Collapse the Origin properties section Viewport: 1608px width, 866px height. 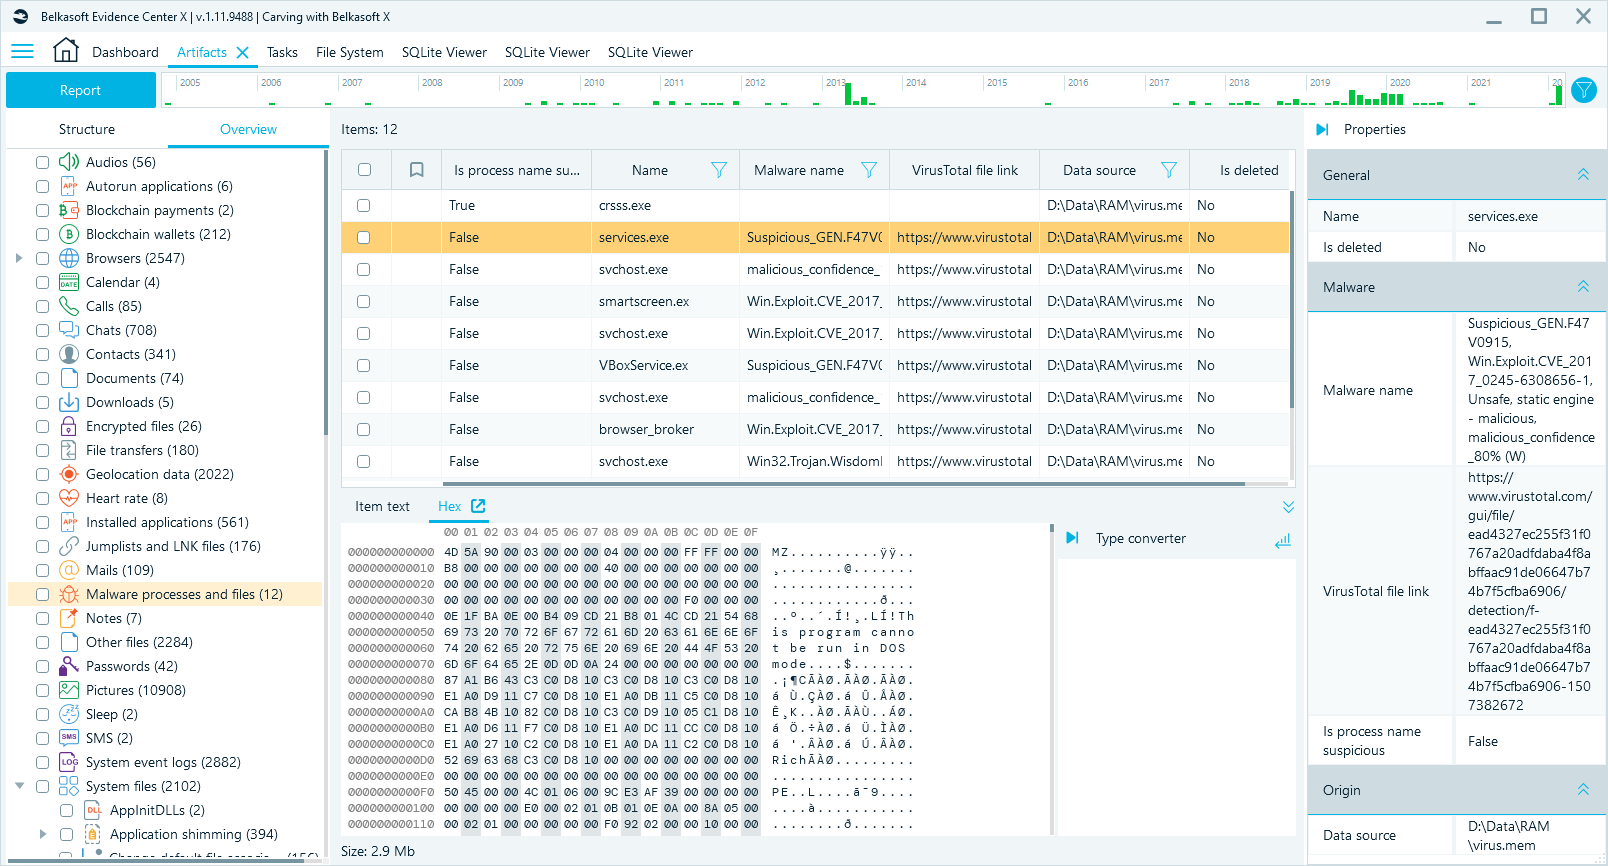tap(1583, 790)
